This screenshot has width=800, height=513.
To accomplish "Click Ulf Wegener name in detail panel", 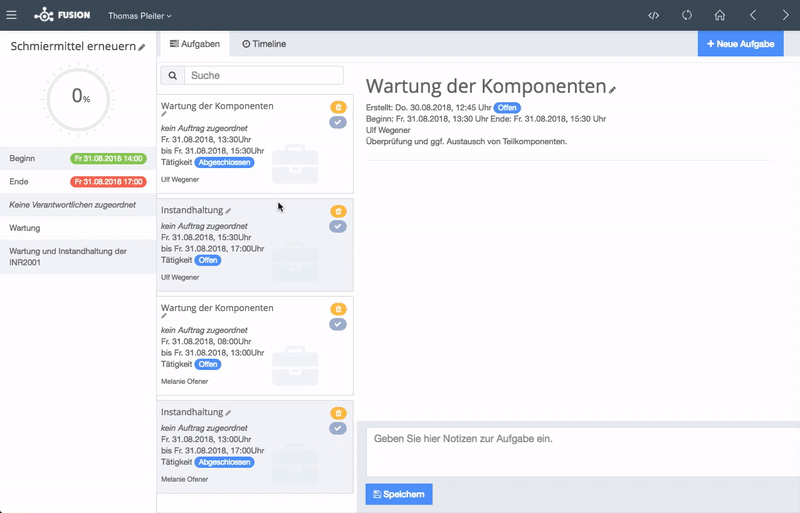I will click(388, 130).
